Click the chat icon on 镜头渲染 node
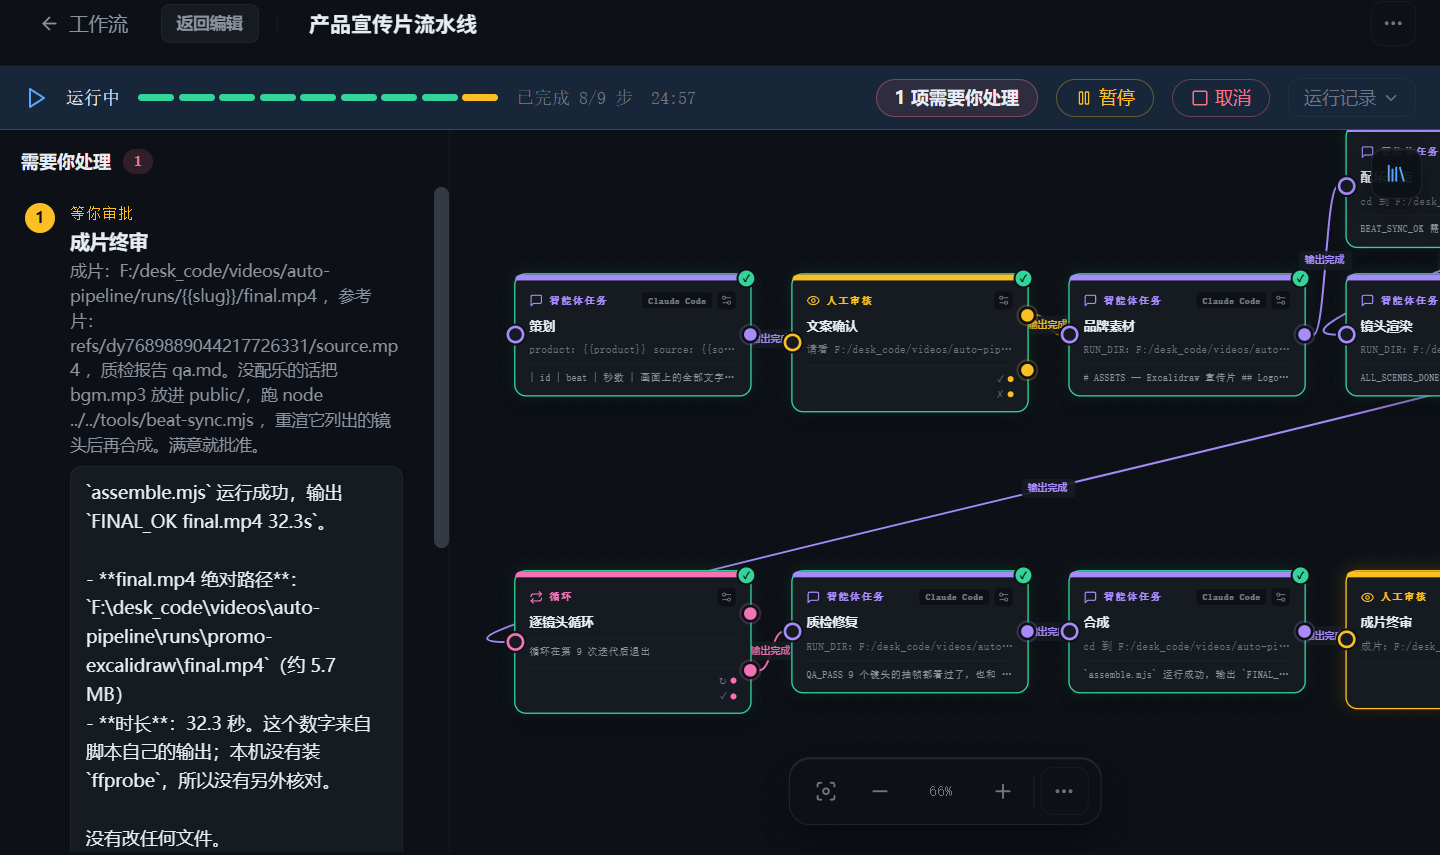1440x855 pixels. 1367,300
